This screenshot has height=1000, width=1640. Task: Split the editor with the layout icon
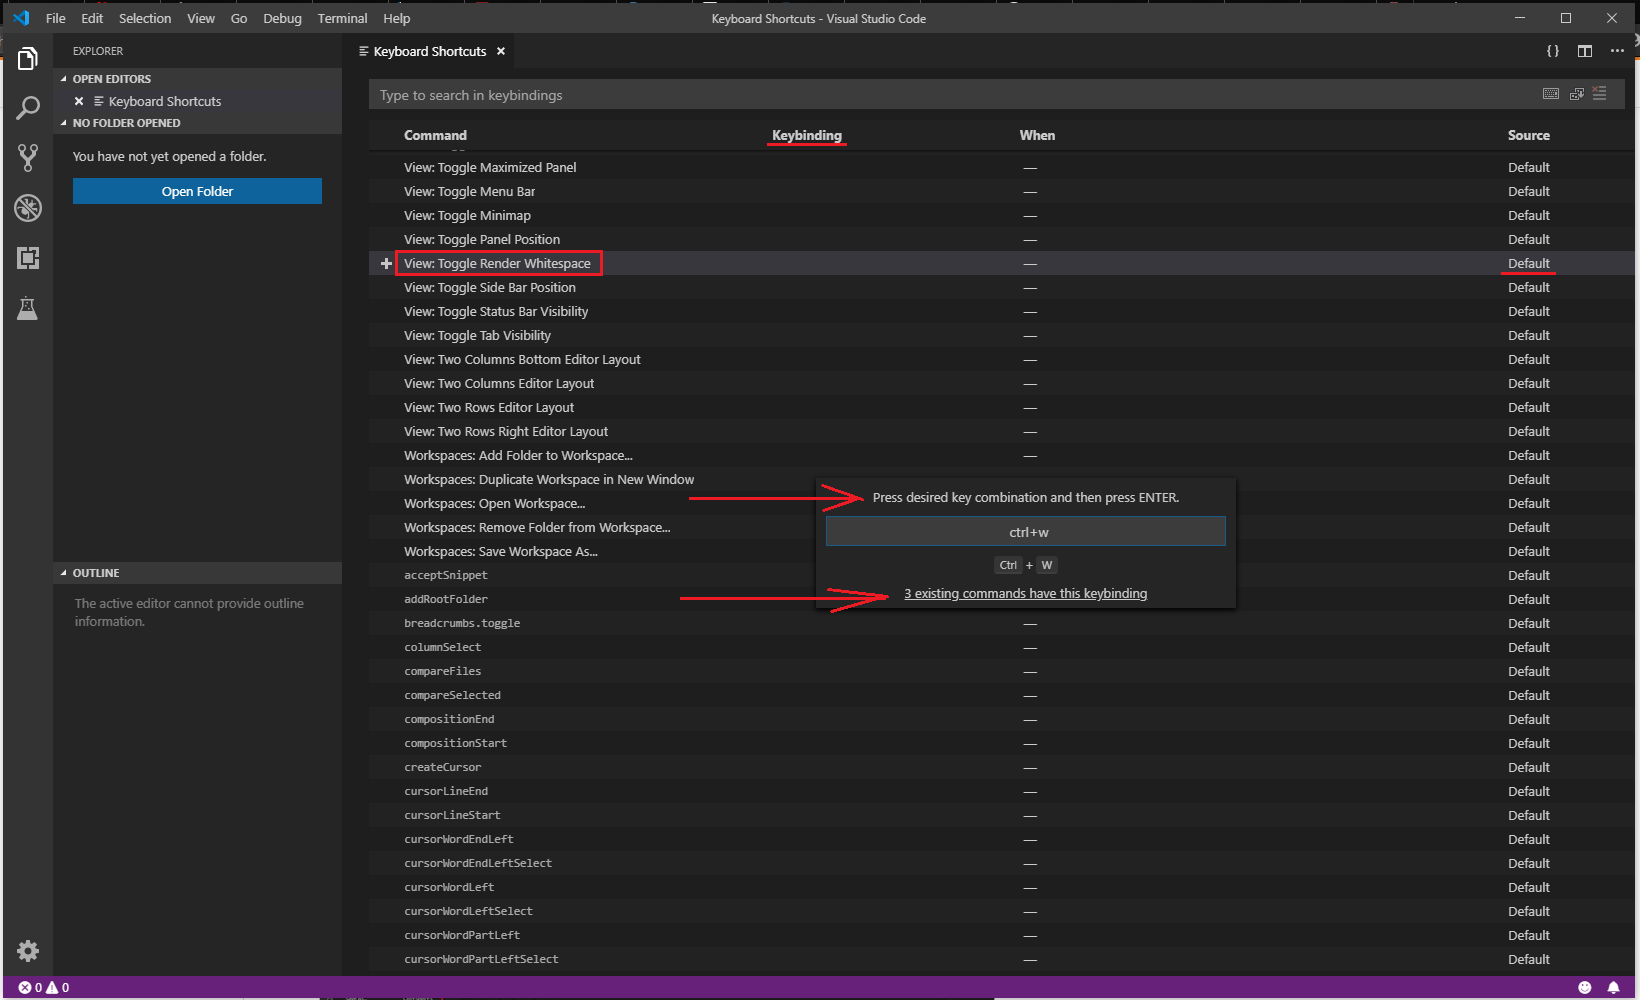[x=1585, y=51]
